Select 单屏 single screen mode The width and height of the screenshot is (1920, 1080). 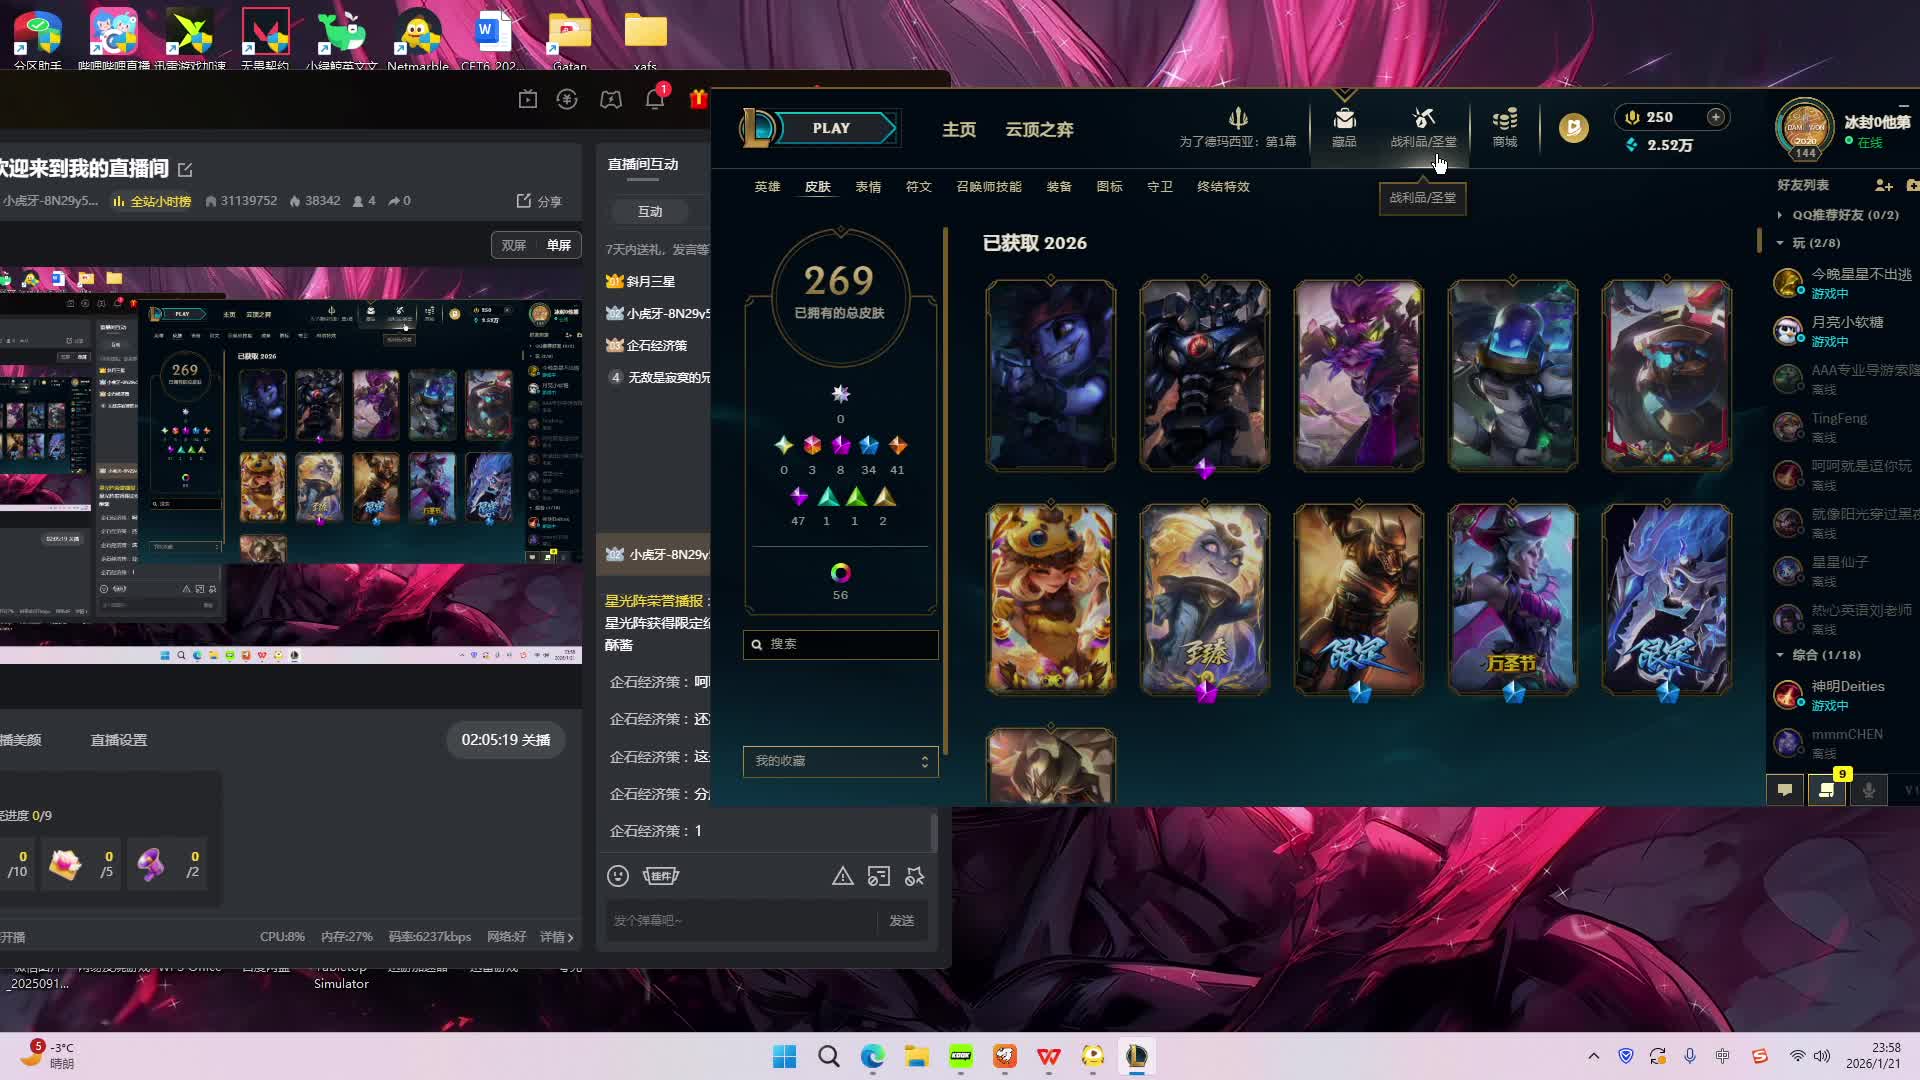click(x=558, y=245)
